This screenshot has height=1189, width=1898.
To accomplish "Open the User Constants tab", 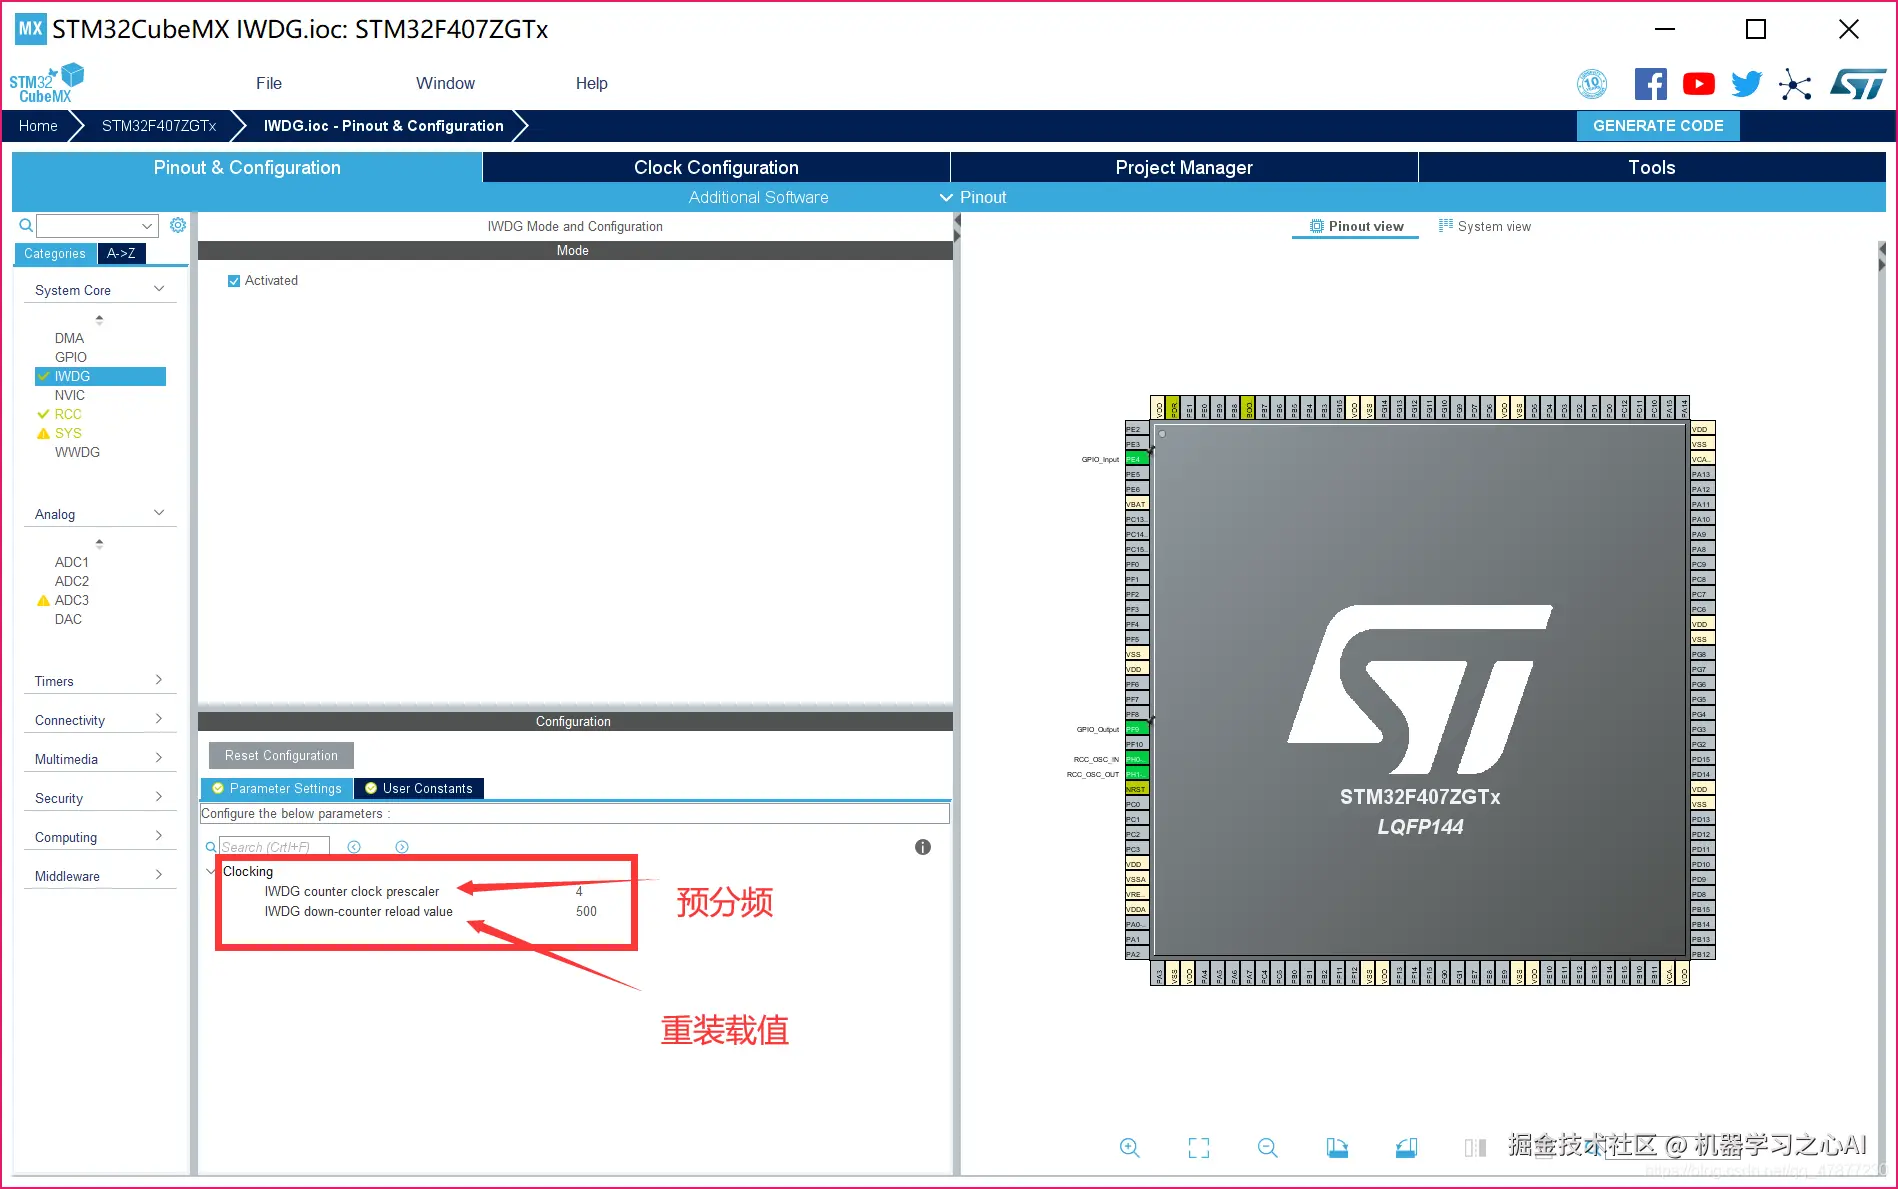I will coord(419,788).
